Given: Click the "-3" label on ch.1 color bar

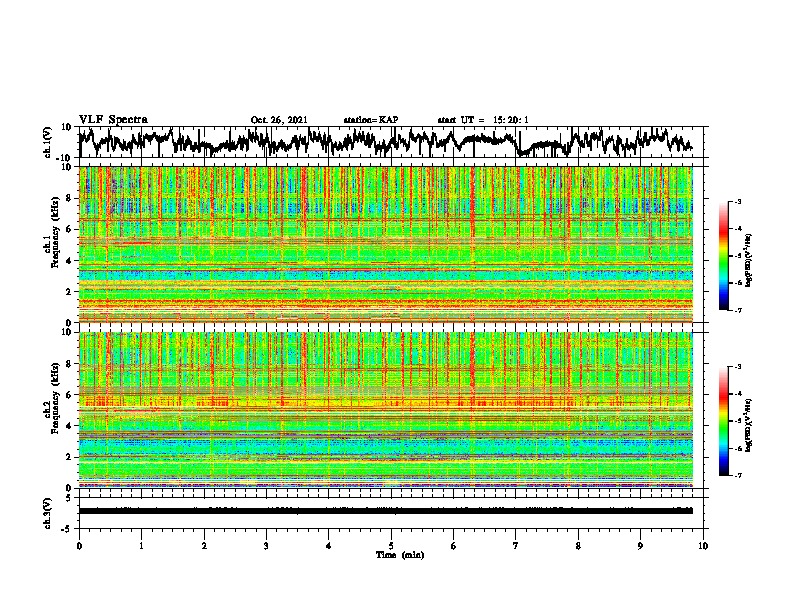Looking at the screenshot, I should 738,201.
